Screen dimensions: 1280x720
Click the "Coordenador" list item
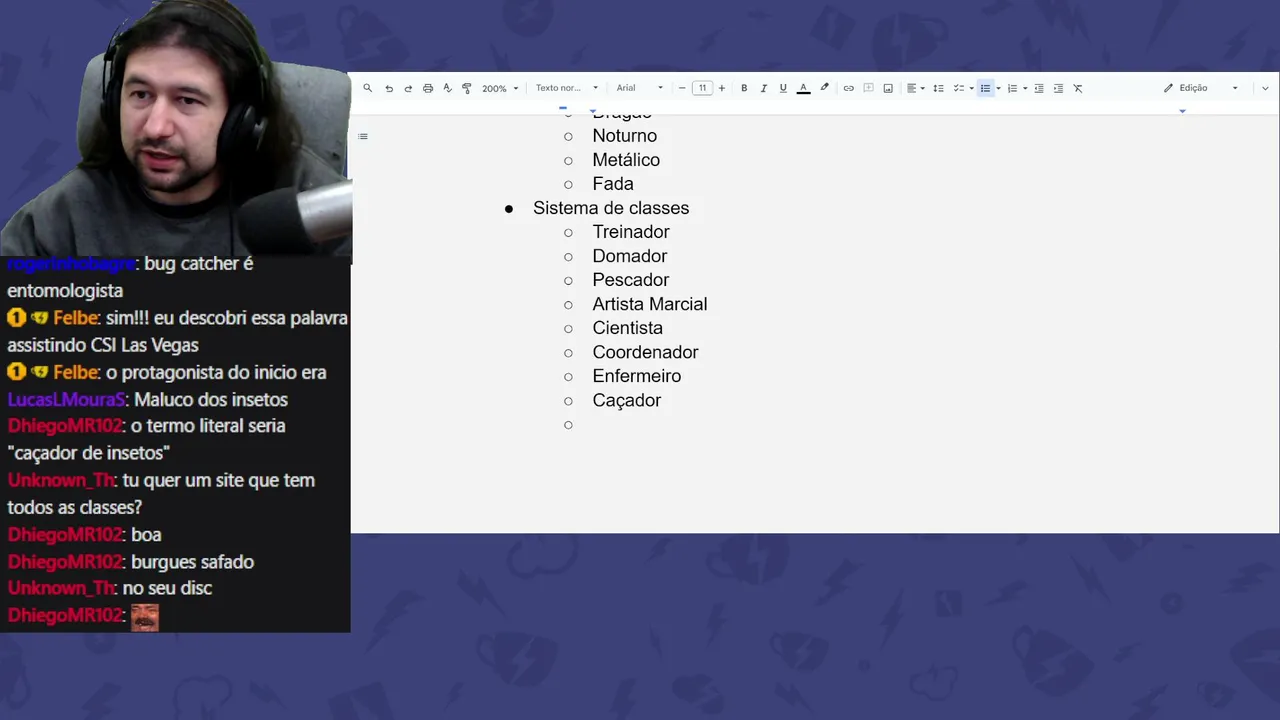point(646,352)
